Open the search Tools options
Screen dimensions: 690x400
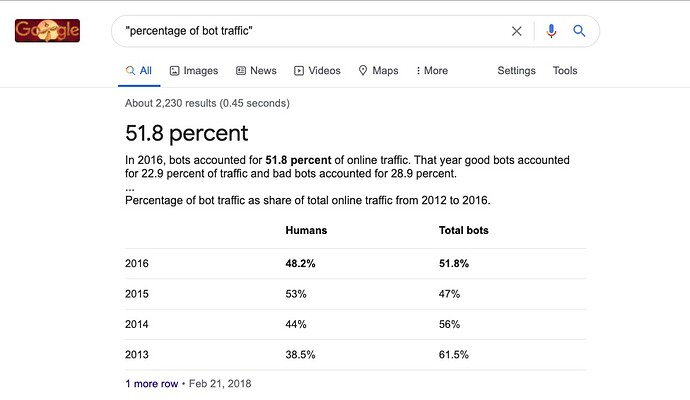[x=565, y=70]
